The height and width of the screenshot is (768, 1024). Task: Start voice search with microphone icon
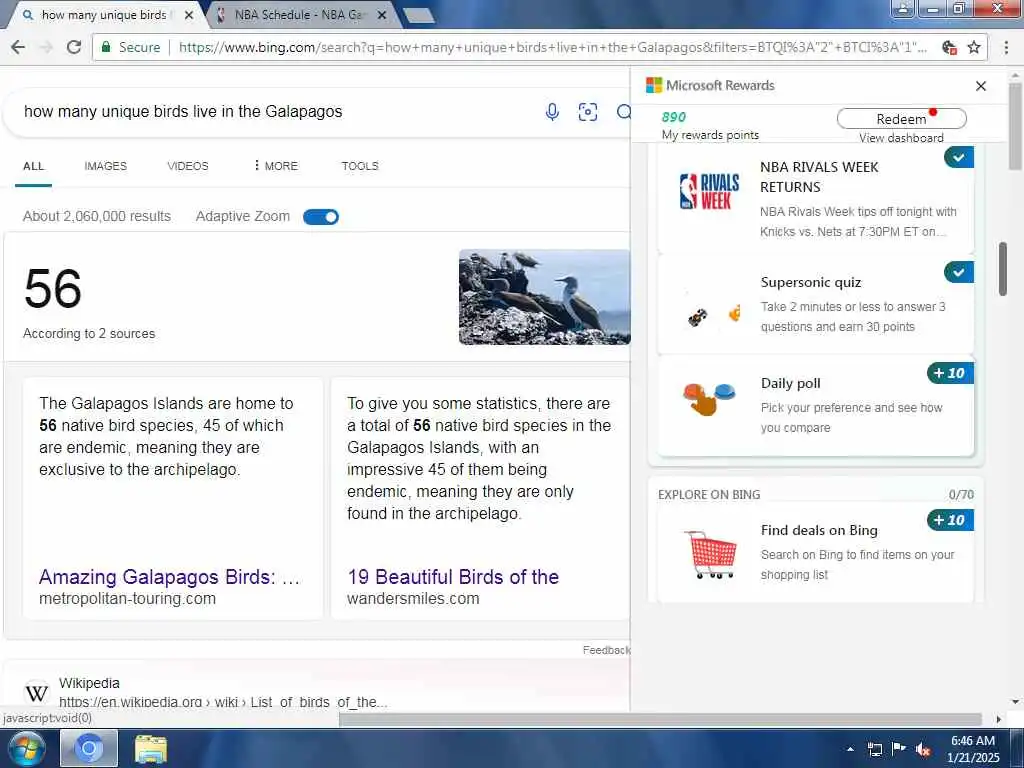(552, 112)
